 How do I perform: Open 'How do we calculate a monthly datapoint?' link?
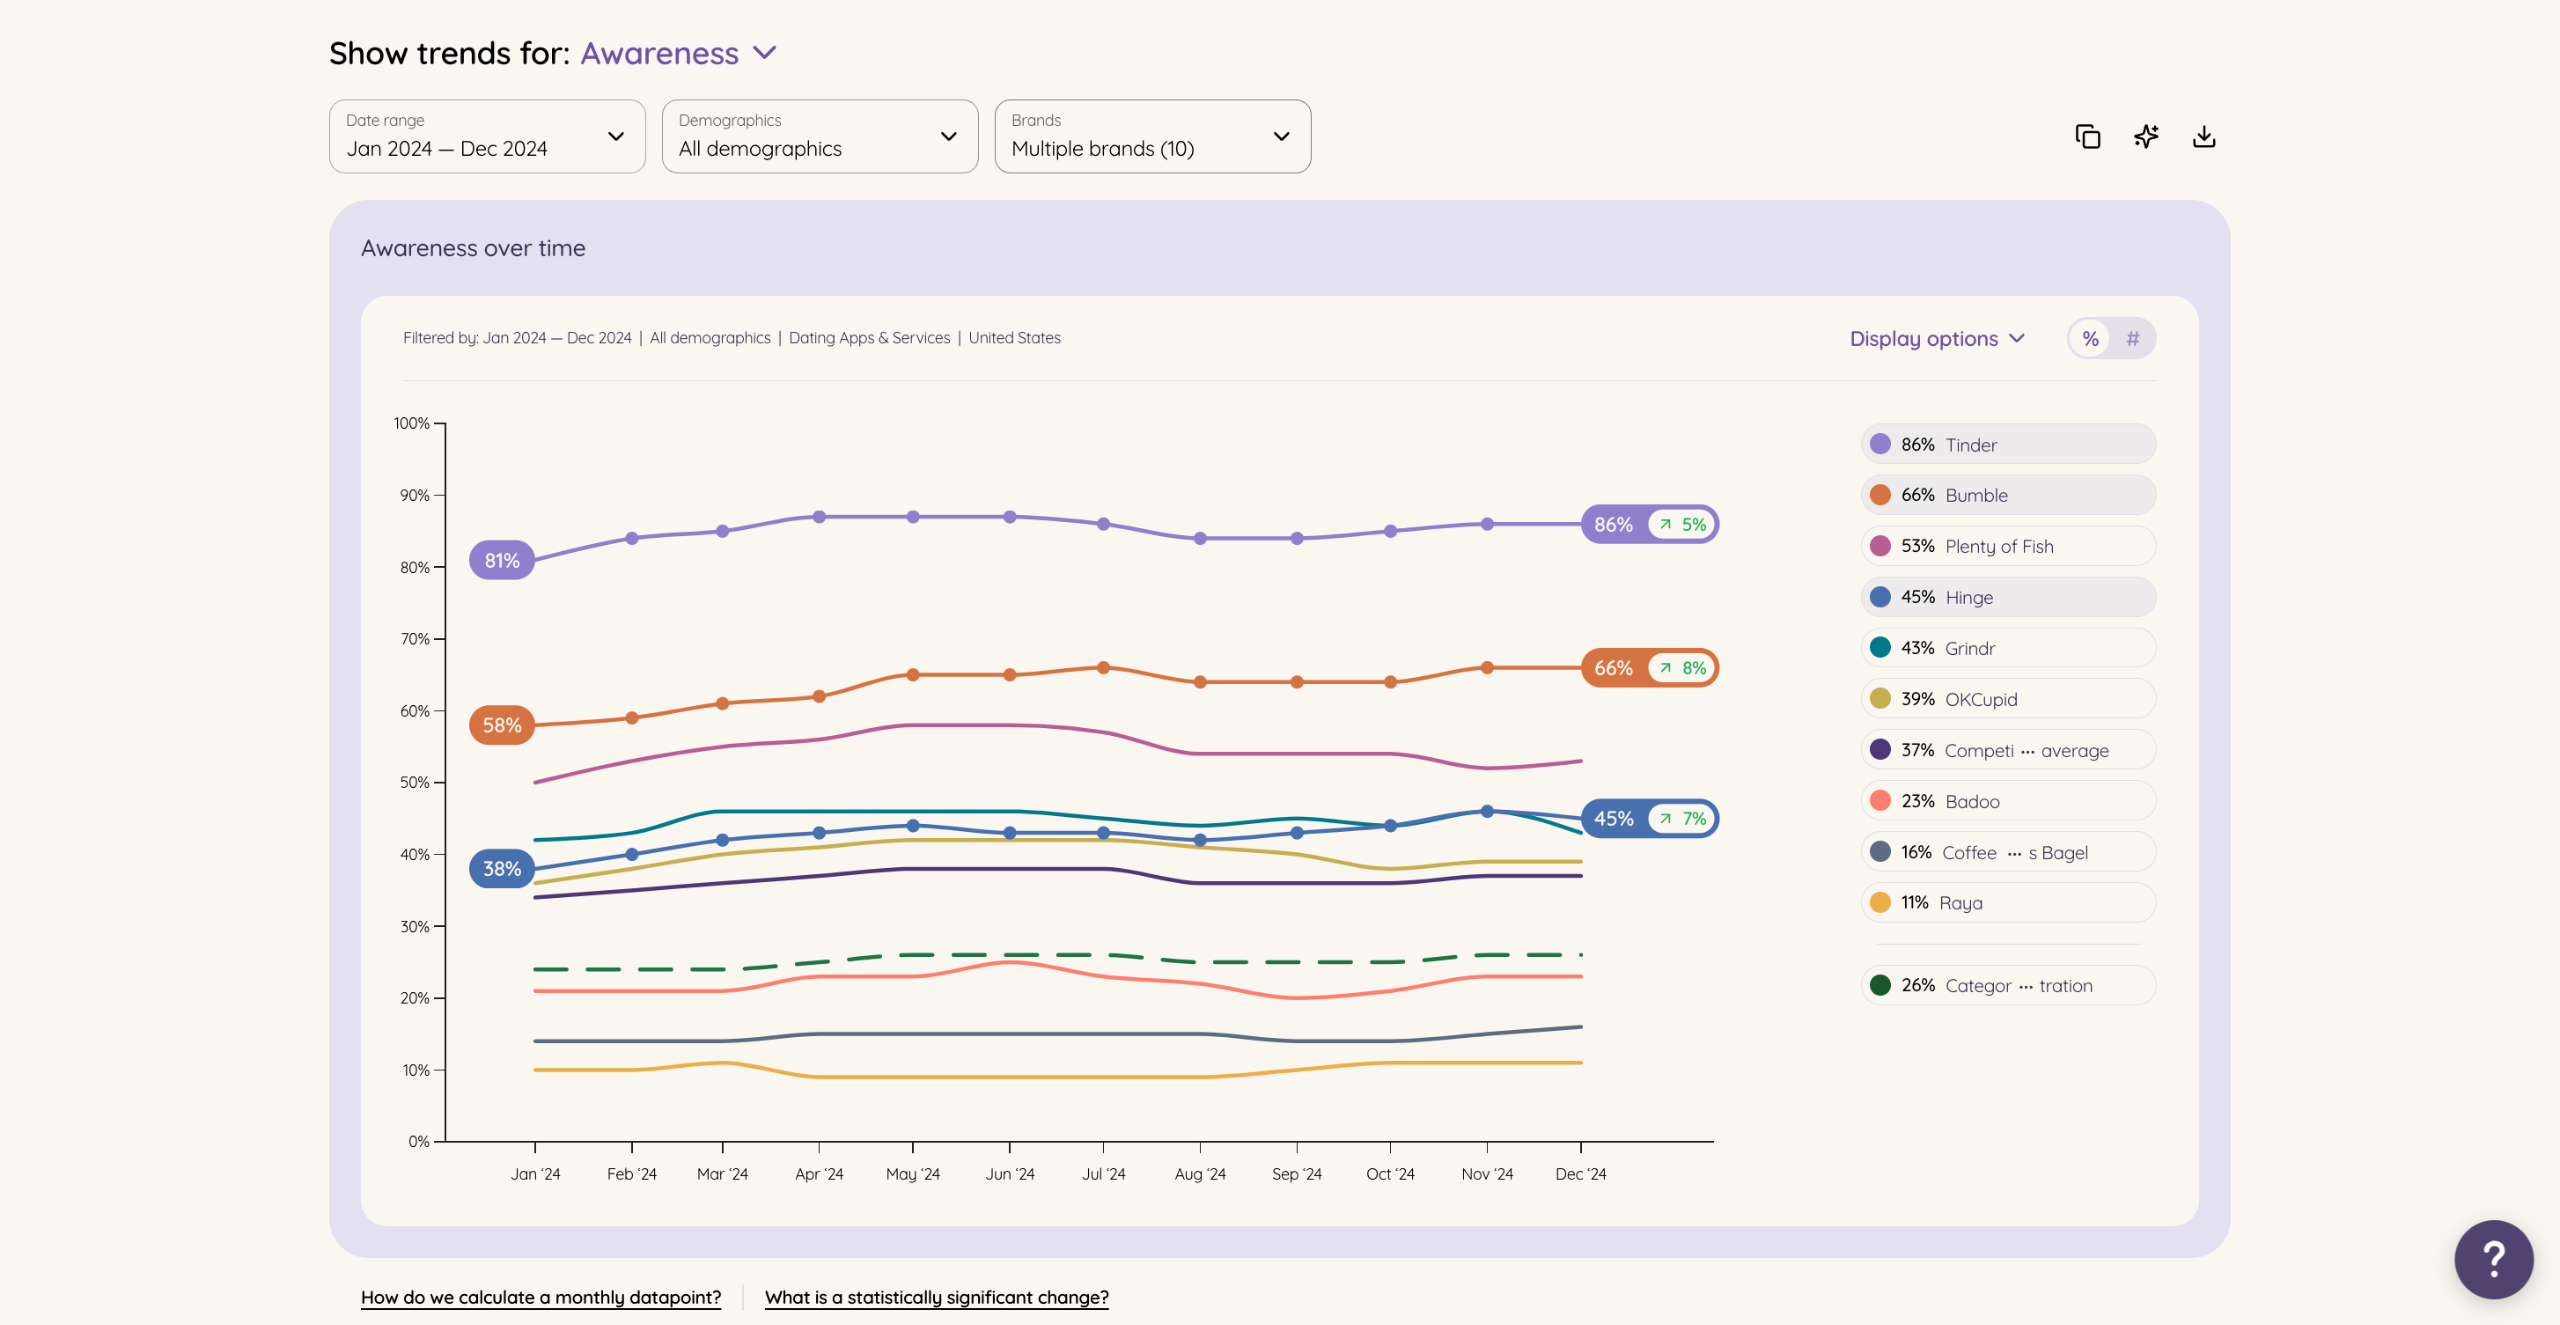pos(541,1298)
